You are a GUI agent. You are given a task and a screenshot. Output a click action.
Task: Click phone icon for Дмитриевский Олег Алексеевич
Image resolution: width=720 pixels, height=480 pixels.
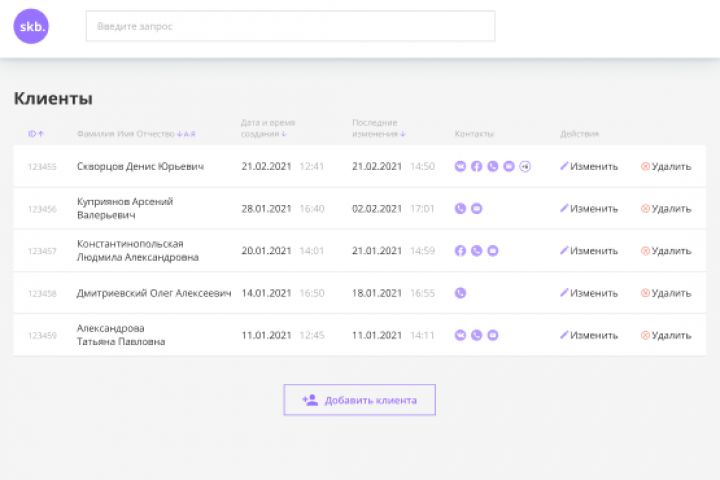point(460,293)
